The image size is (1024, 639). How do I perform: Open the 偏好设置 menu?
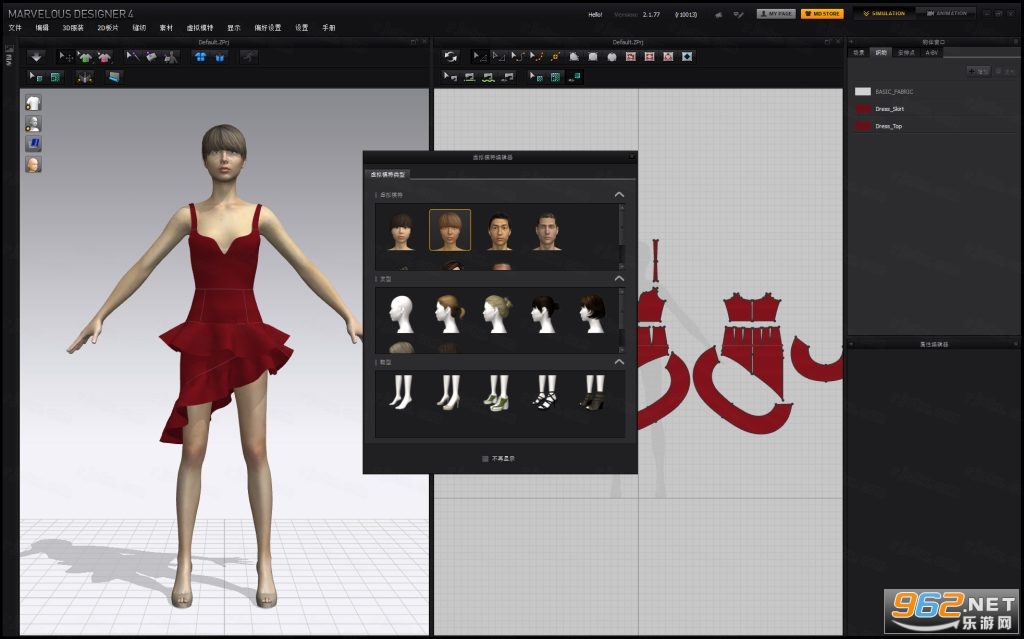(x=268, y=28)
